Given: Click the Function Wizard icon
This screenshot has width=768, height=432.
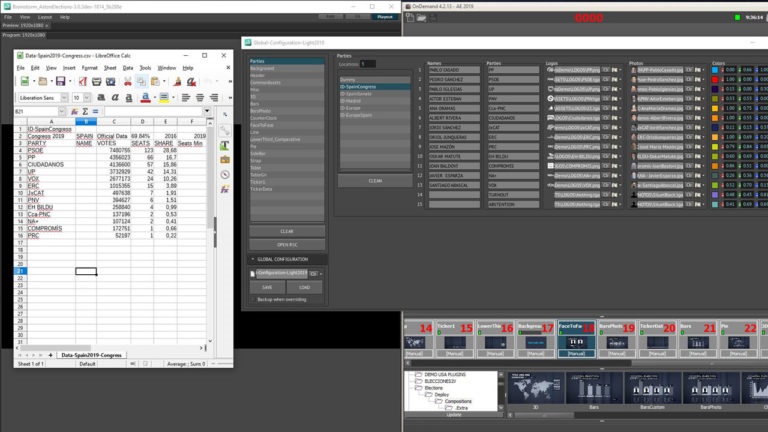Looking at the screenshot, I should pos(74,112).
